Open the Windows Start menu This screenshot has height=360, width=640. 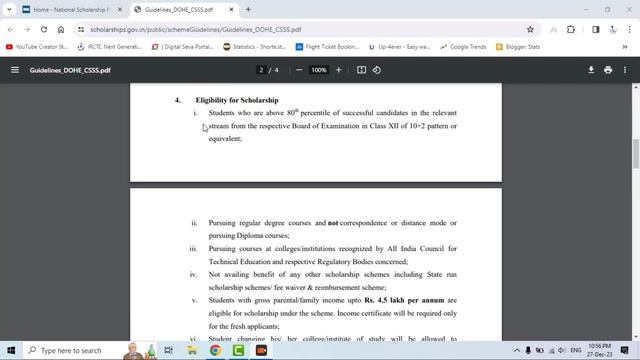tap(11, 350)
